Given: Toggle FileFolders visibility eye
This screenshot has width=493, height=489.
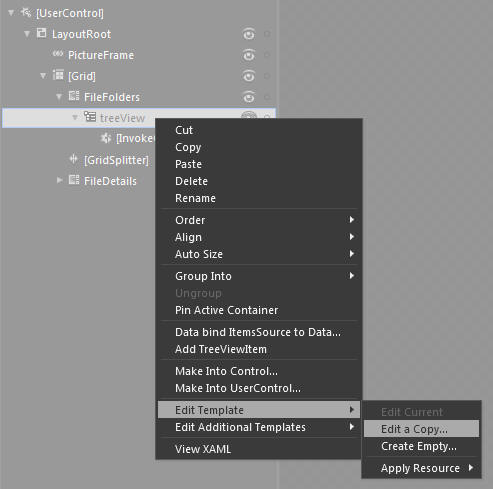Looking at the screenshot, I should point(249,97).
